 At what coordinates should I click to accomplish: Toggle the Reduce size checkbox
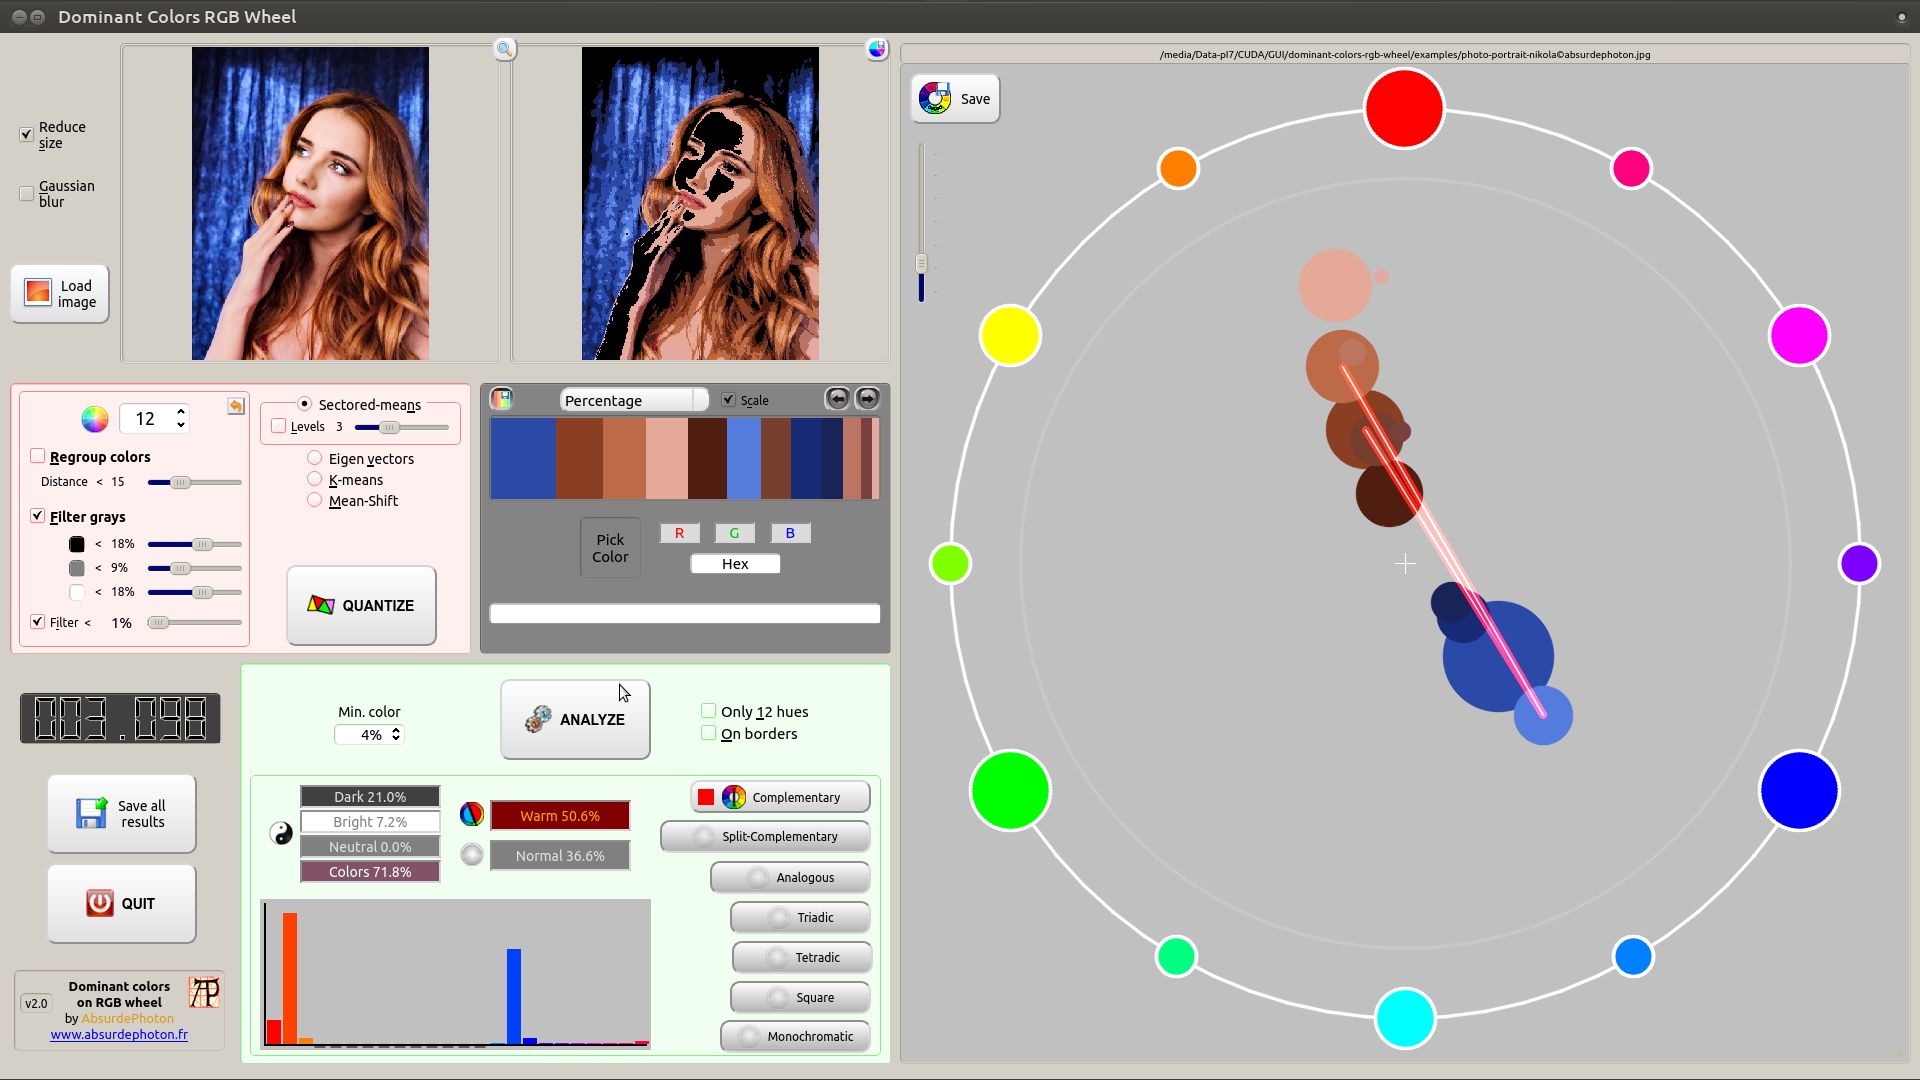pos(24,132)
